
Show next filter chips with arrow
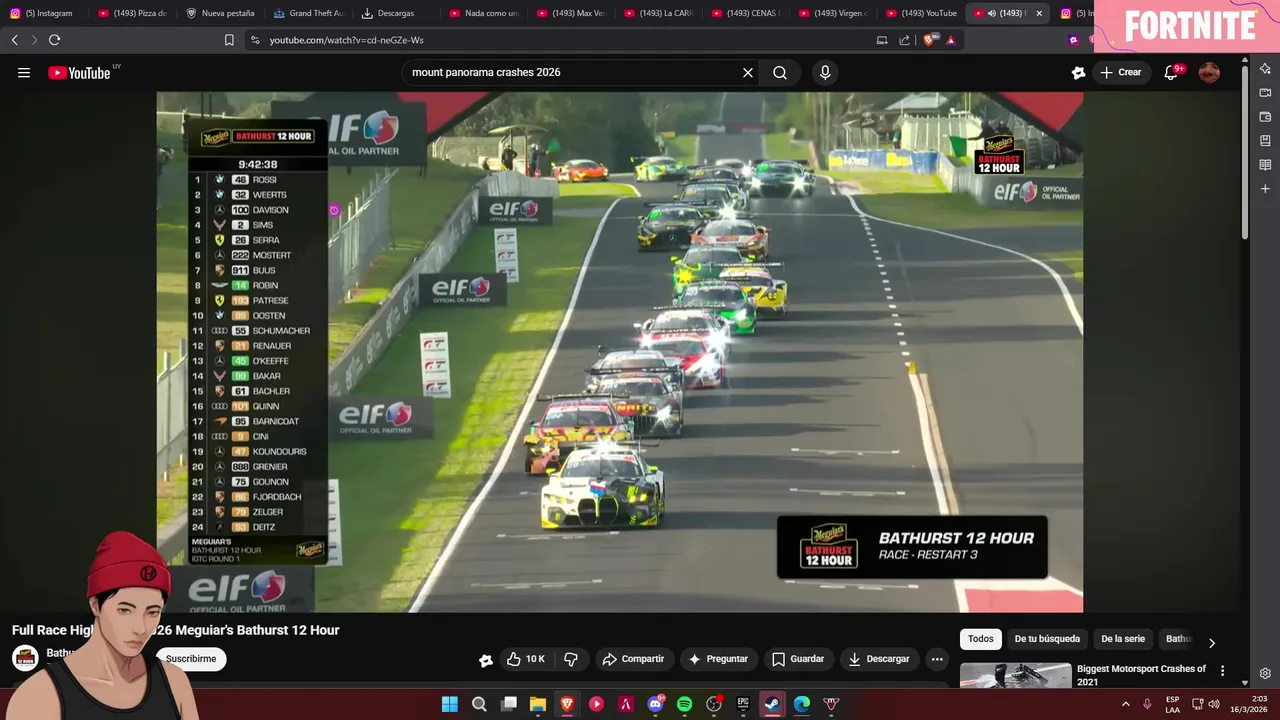[x=1212, y=643]
